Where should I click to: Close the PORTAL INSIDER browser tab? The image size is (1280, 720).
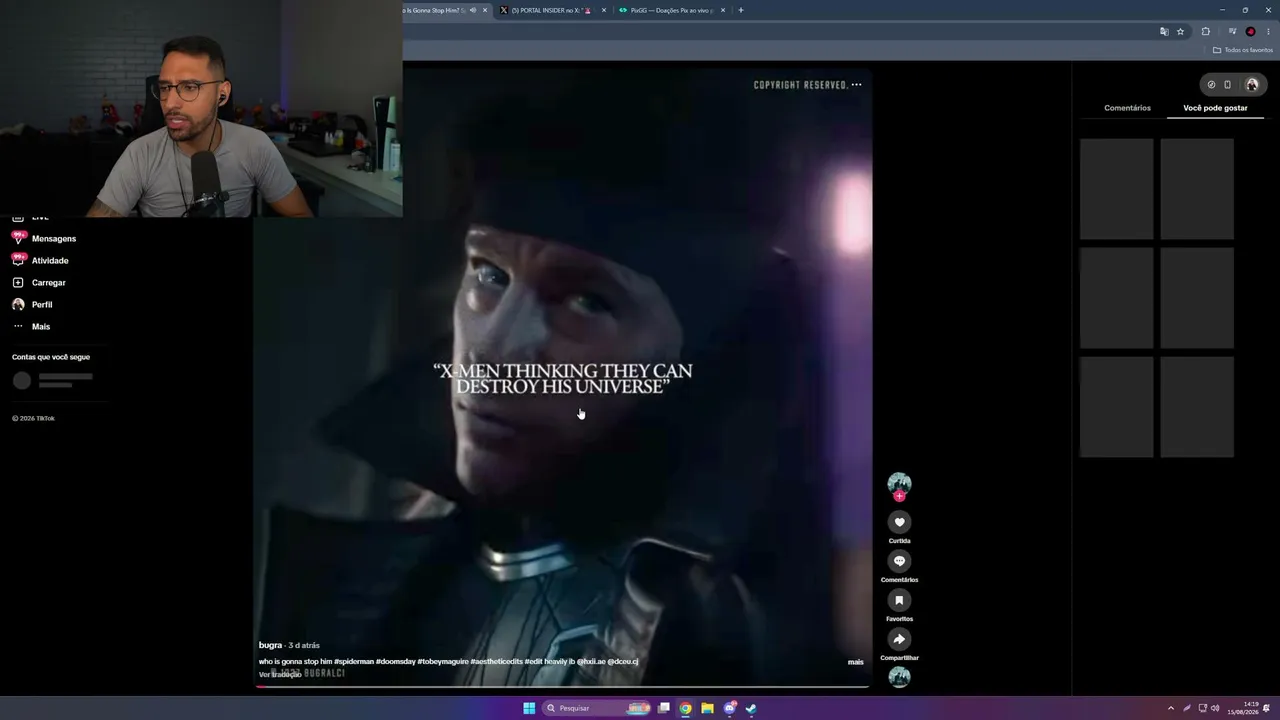point(604,10)
